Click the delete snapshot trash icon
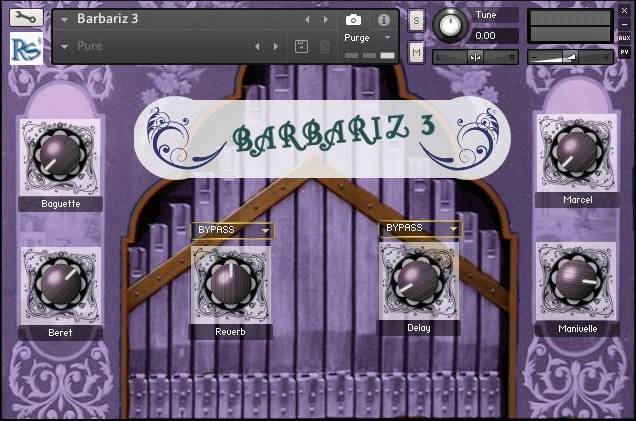This screenshot has width=636, height=421. 324,46
